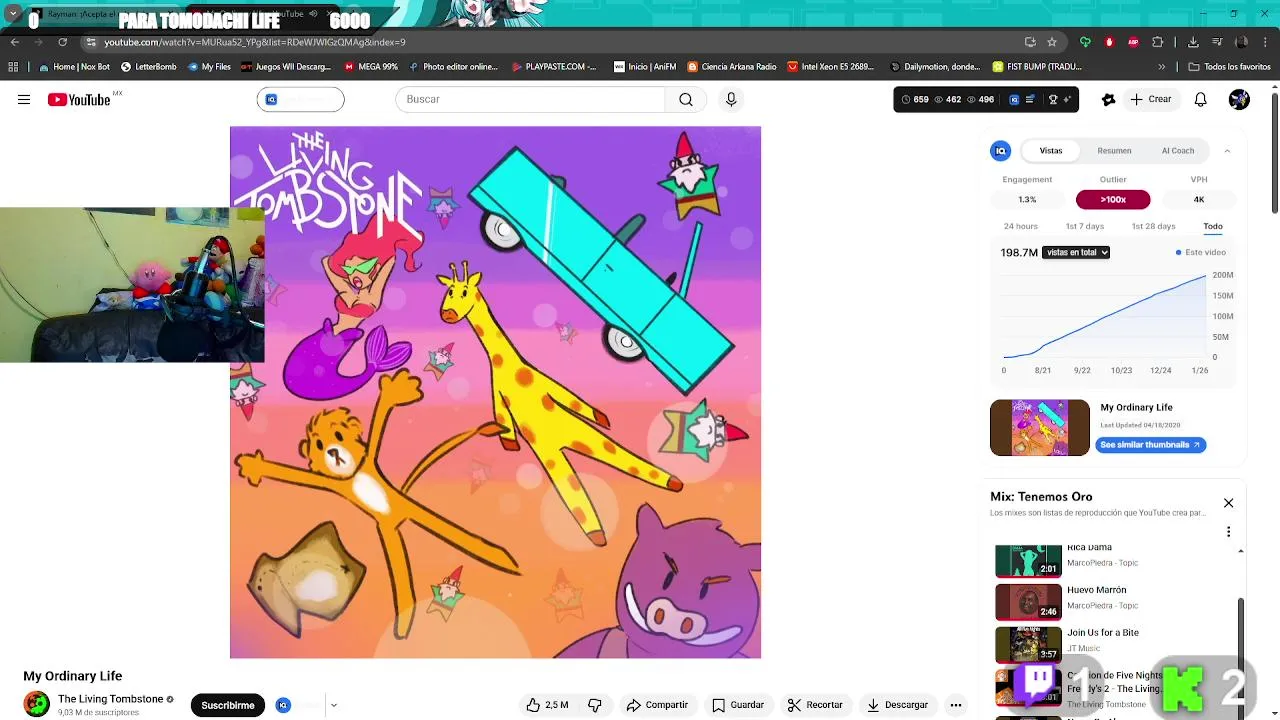Open the MEGA 99% bookmark

[x=371, y=67]
